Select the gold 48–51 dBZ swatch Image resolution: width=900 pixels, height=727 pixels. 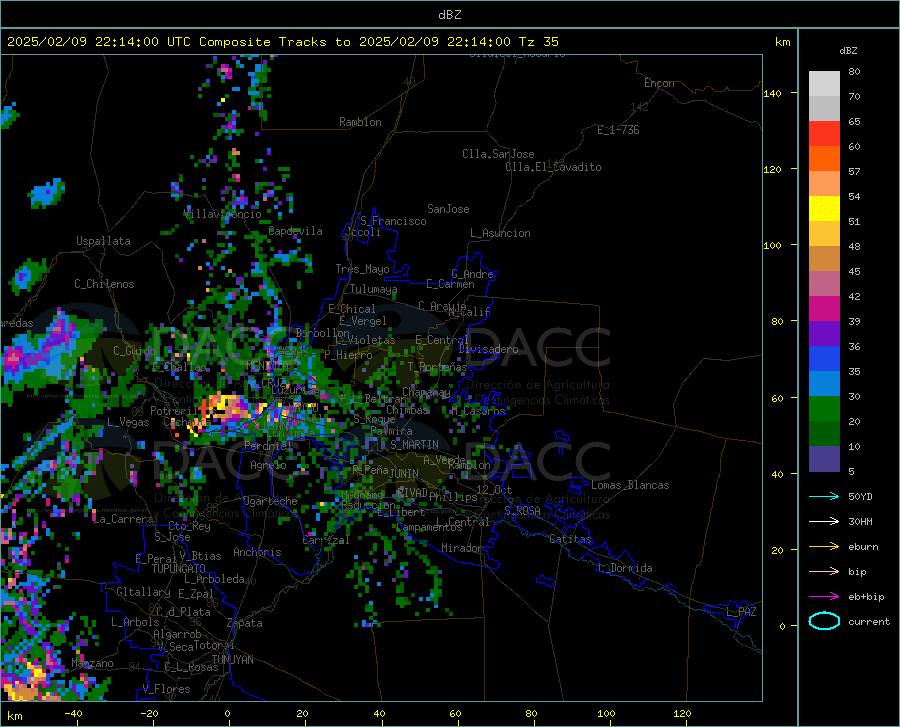tap(824, 234)
